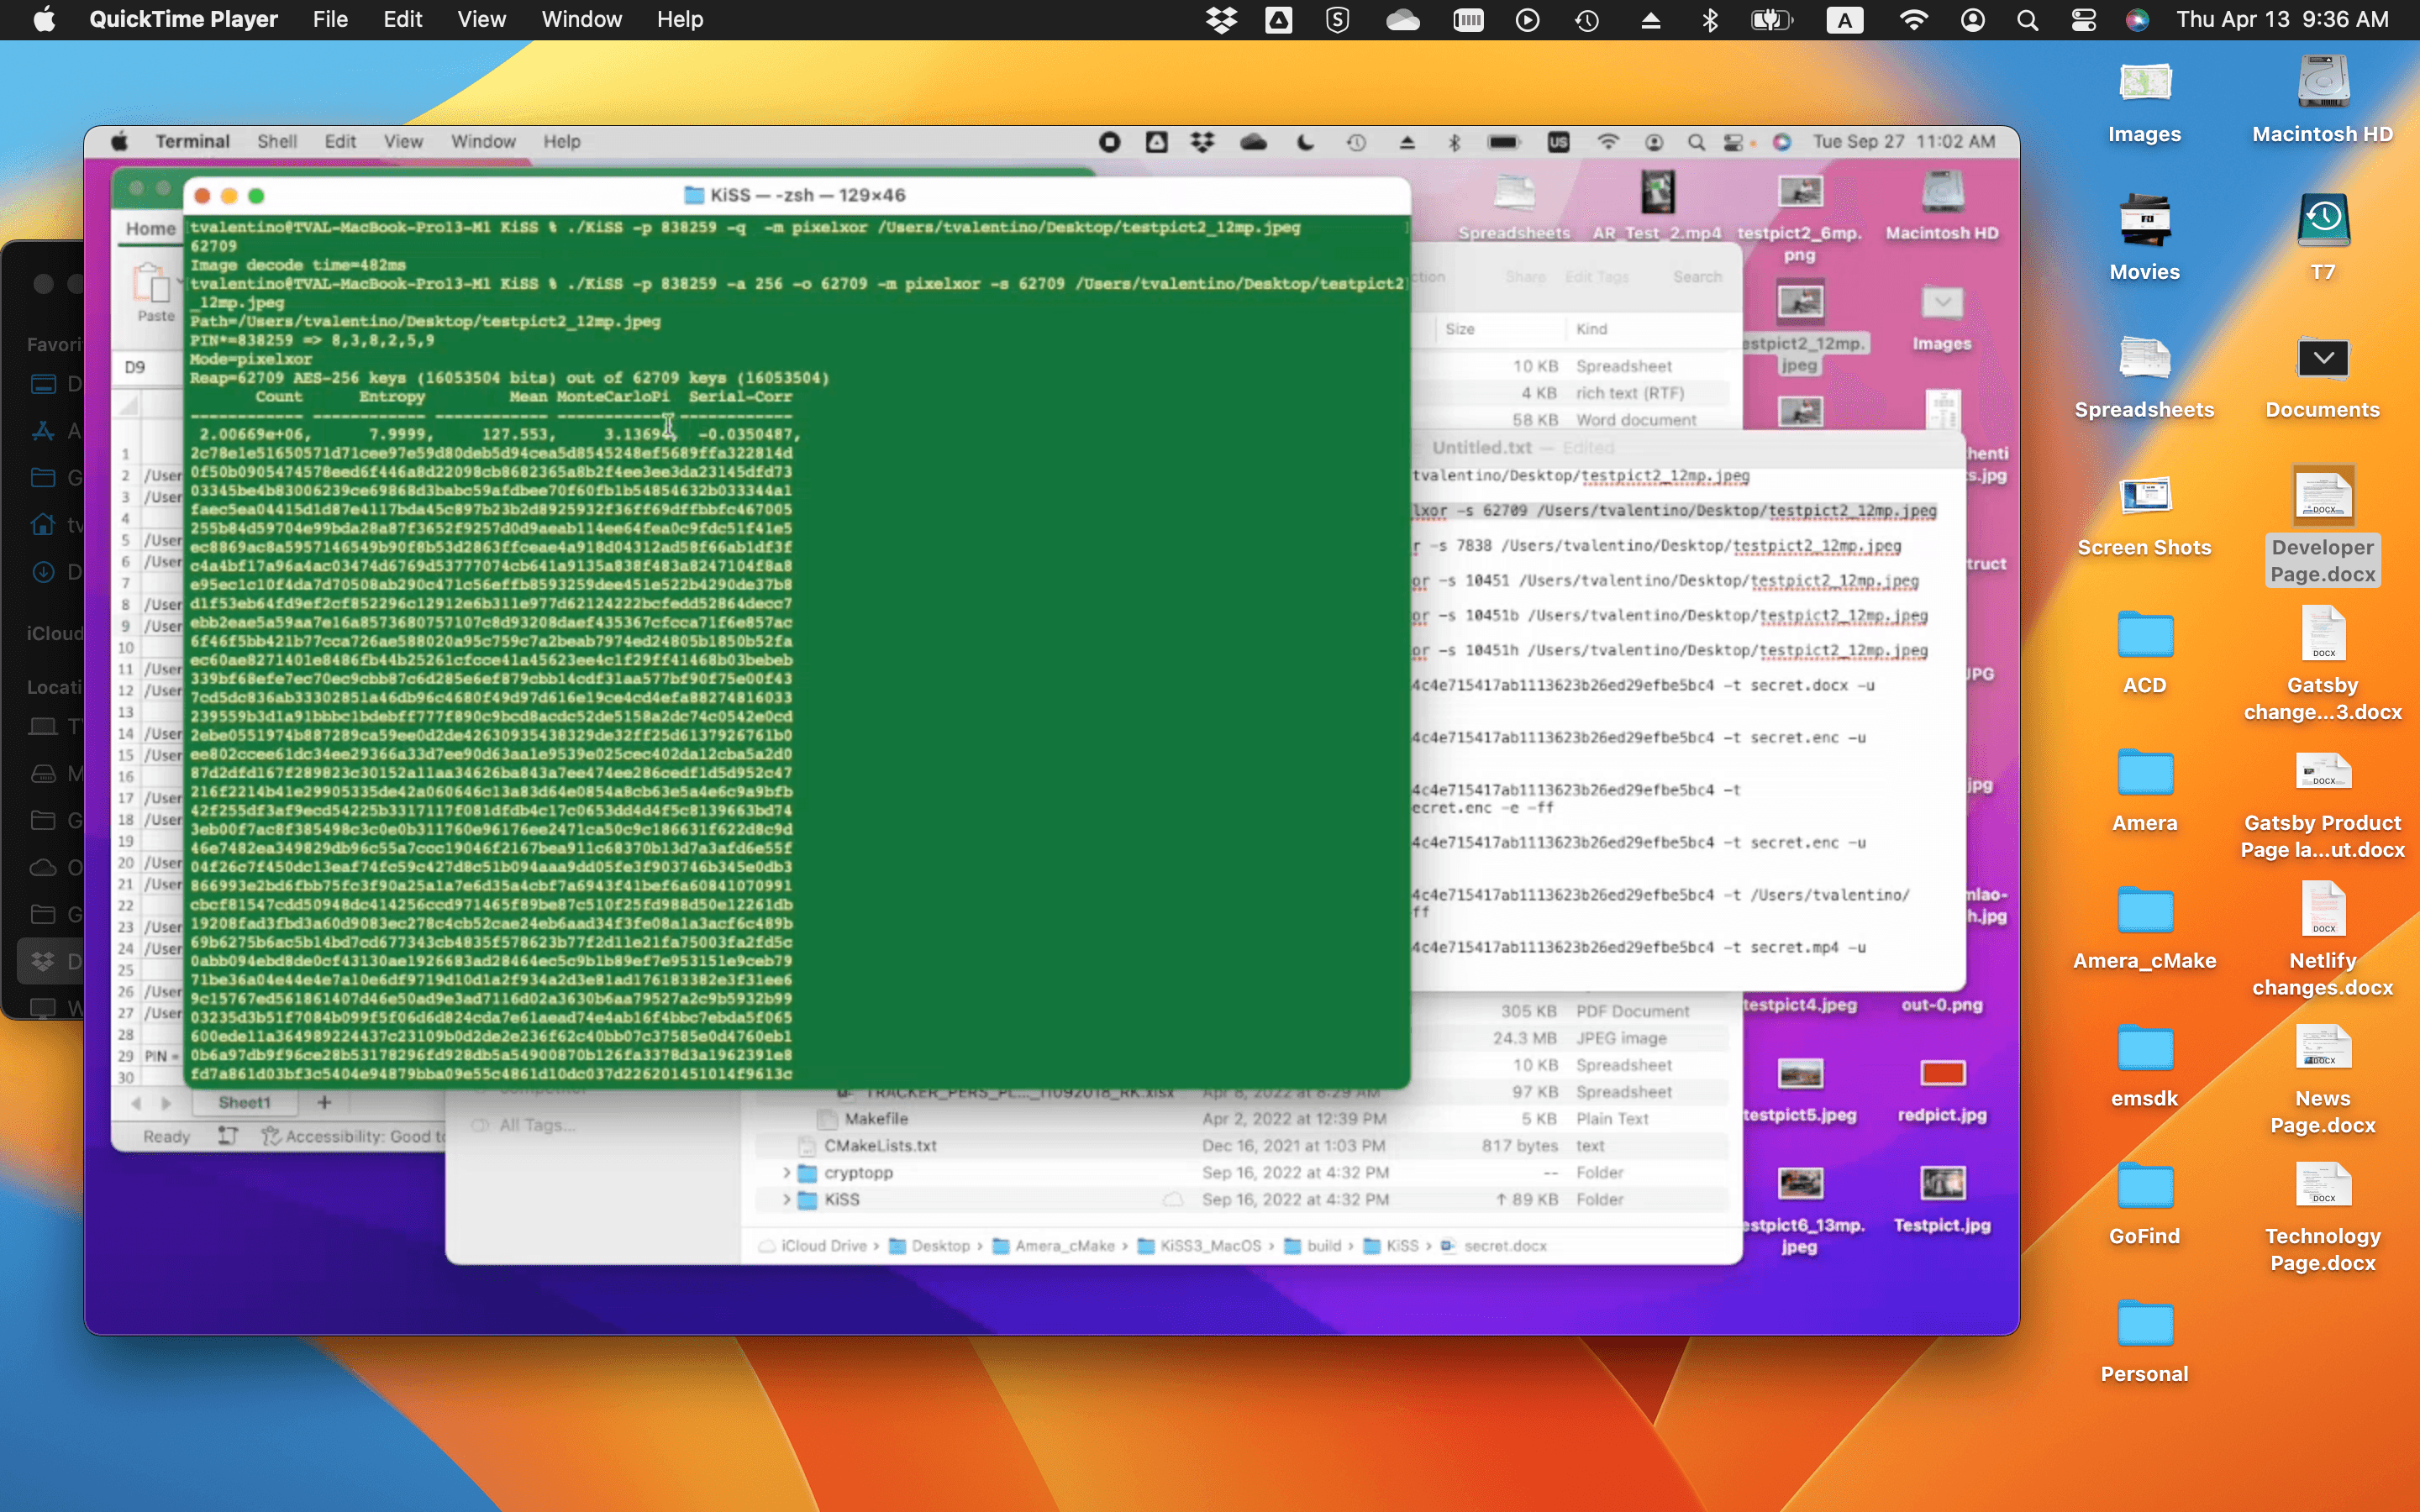
Task: Open the chevron dropdown on the Images thumbnail
Action: [1941, 302]
